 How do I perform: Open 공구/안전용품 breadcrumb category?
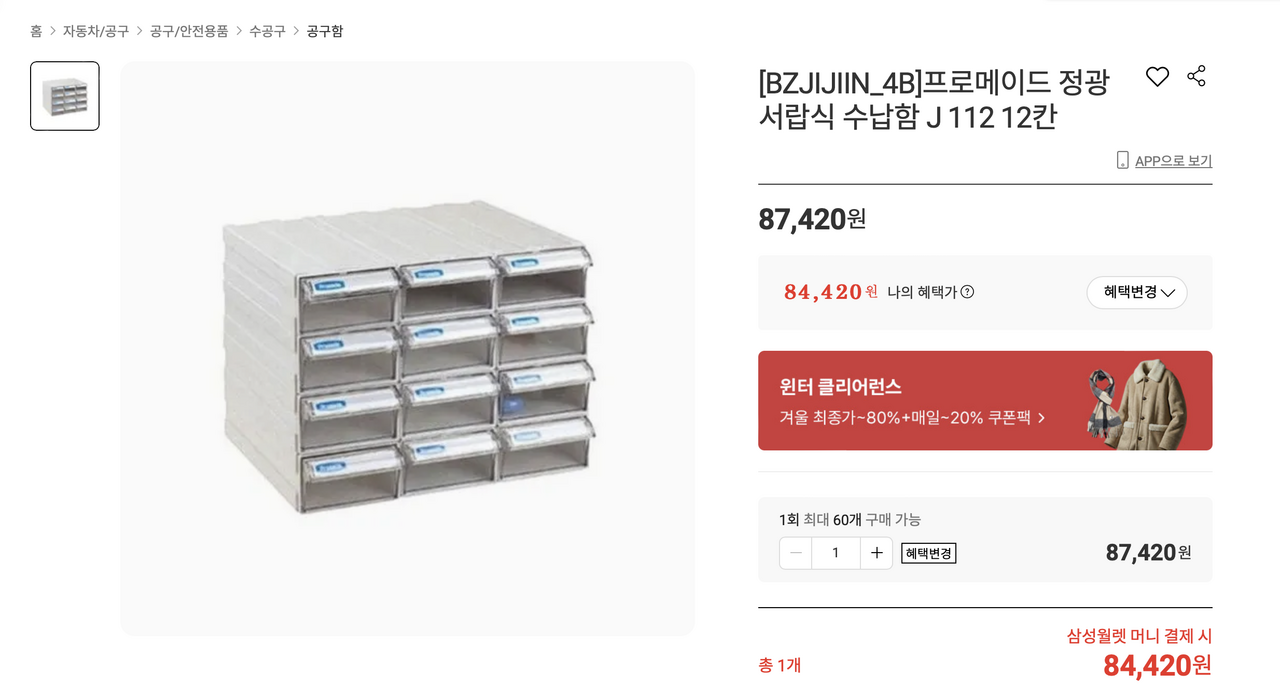[x=189, y=31]
